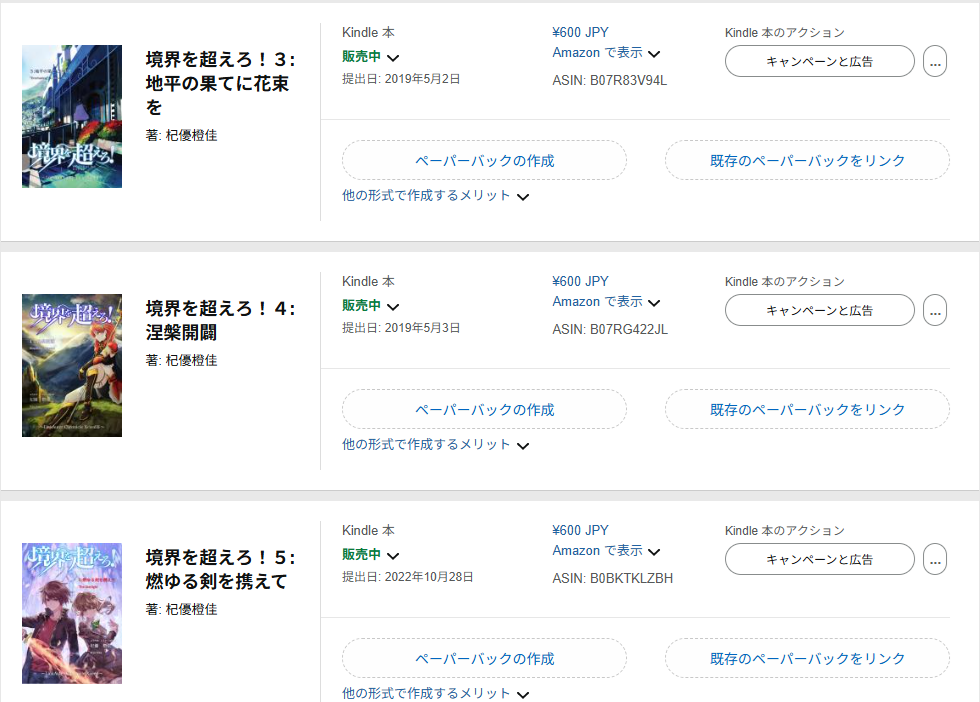Expand 他の形式で作成するメリット under volume 4
The width and height of the screenshot is (980, 702).
click(x=435, y=445)
